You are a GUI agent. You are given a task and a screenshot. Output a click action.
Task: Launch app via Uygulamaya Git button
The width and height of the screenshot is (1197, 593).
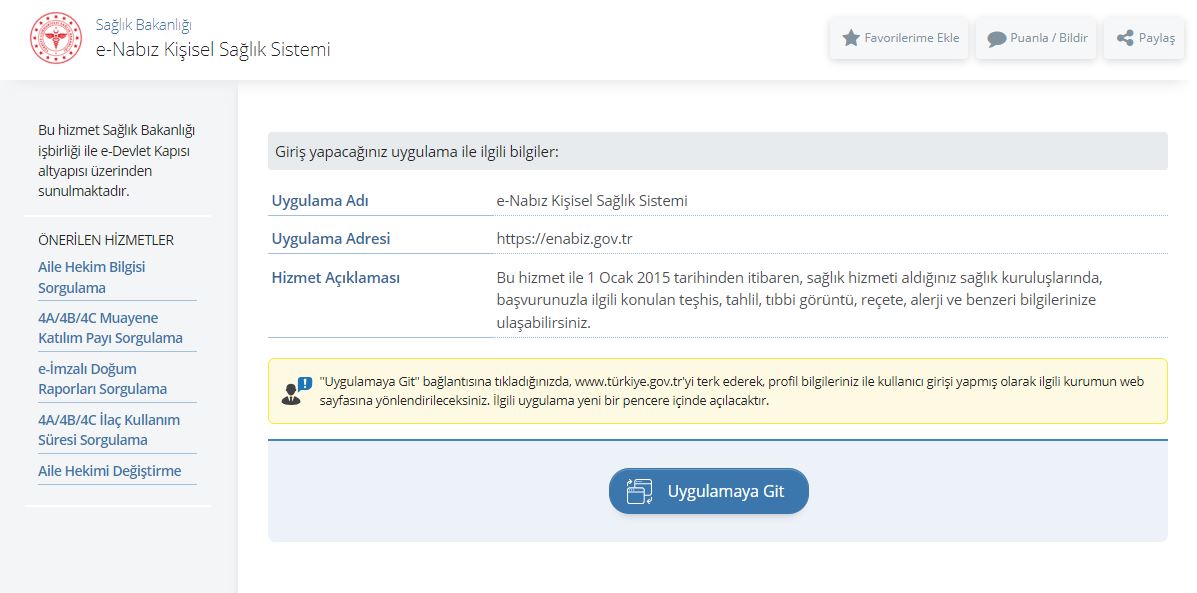tap(708, 491)
